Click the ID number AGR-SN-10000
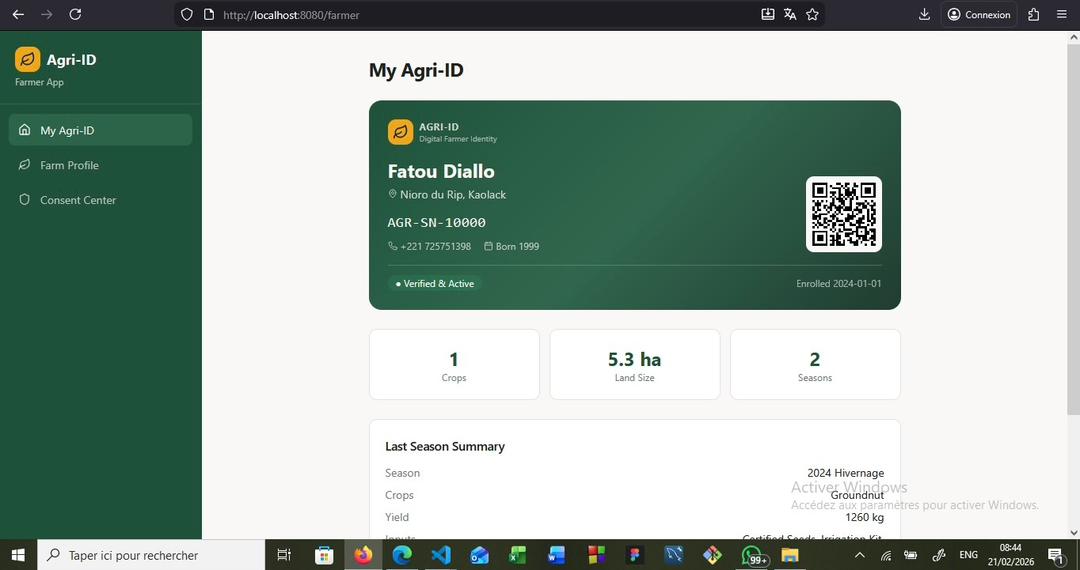The width and height of the screenshot is (1080, 570). pos(437,222)
